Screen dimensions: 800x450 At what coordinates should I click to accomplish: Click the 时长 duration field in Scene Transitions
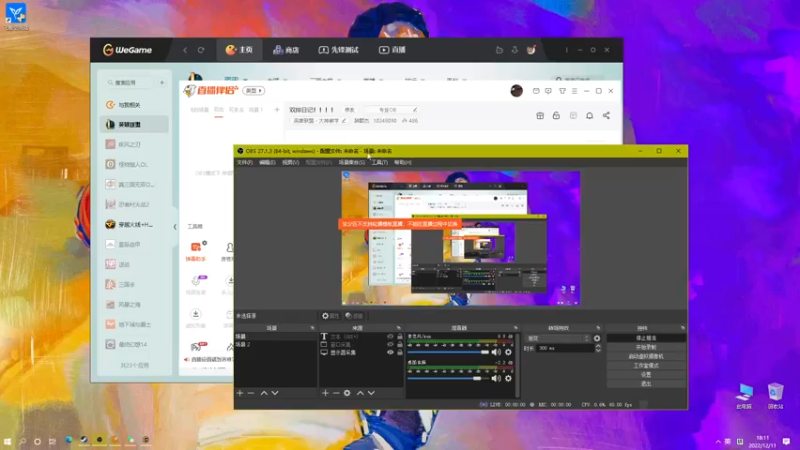[x=565, y=348]
